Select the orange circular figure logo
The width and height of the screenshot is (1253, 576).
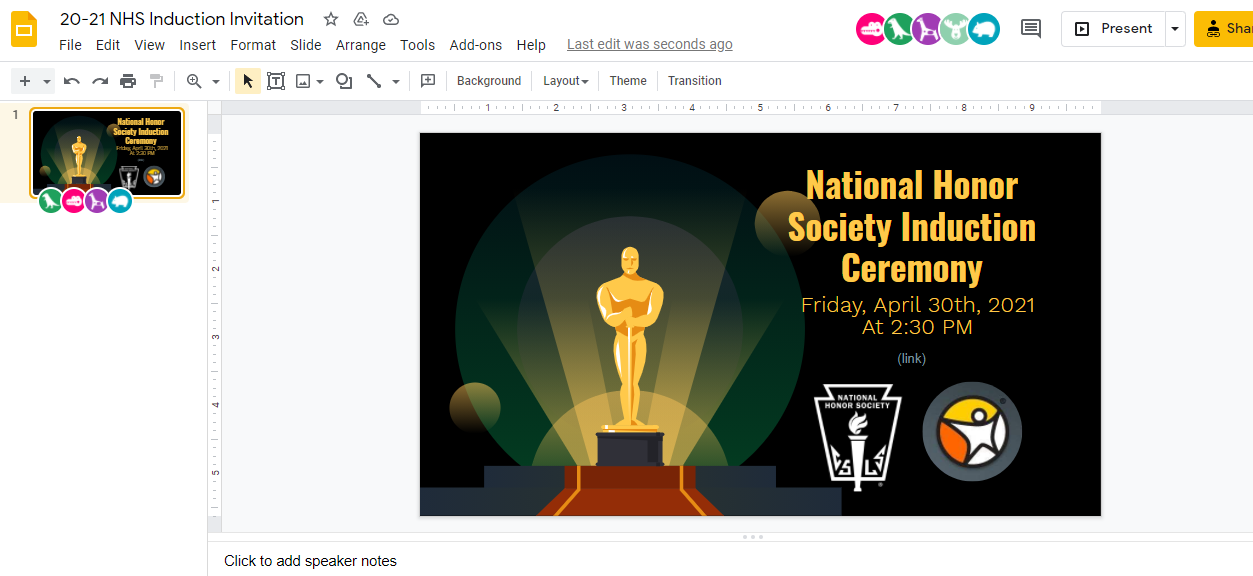click(972, 432)
